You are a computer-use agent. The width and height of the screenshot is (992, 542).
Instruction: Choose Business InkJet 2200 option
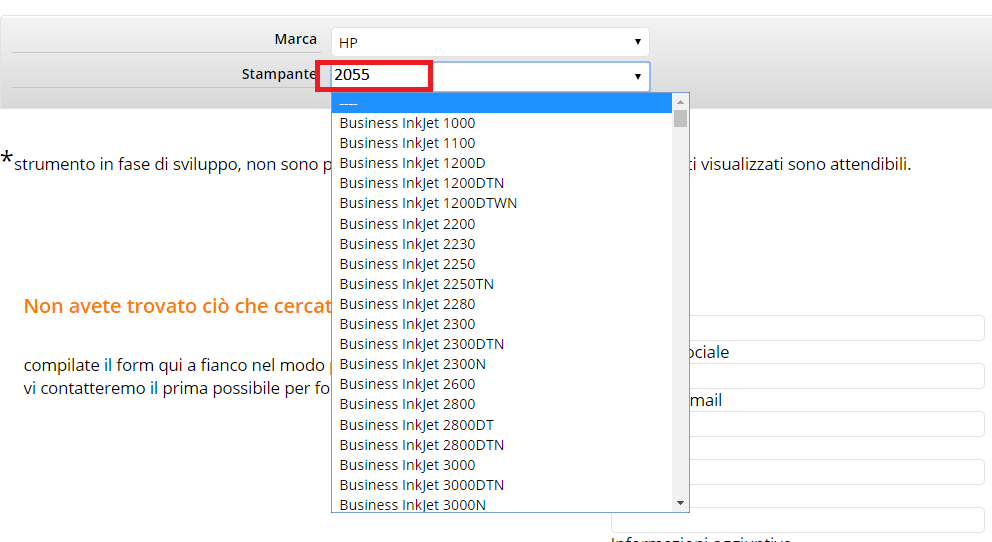pos(408,224)
